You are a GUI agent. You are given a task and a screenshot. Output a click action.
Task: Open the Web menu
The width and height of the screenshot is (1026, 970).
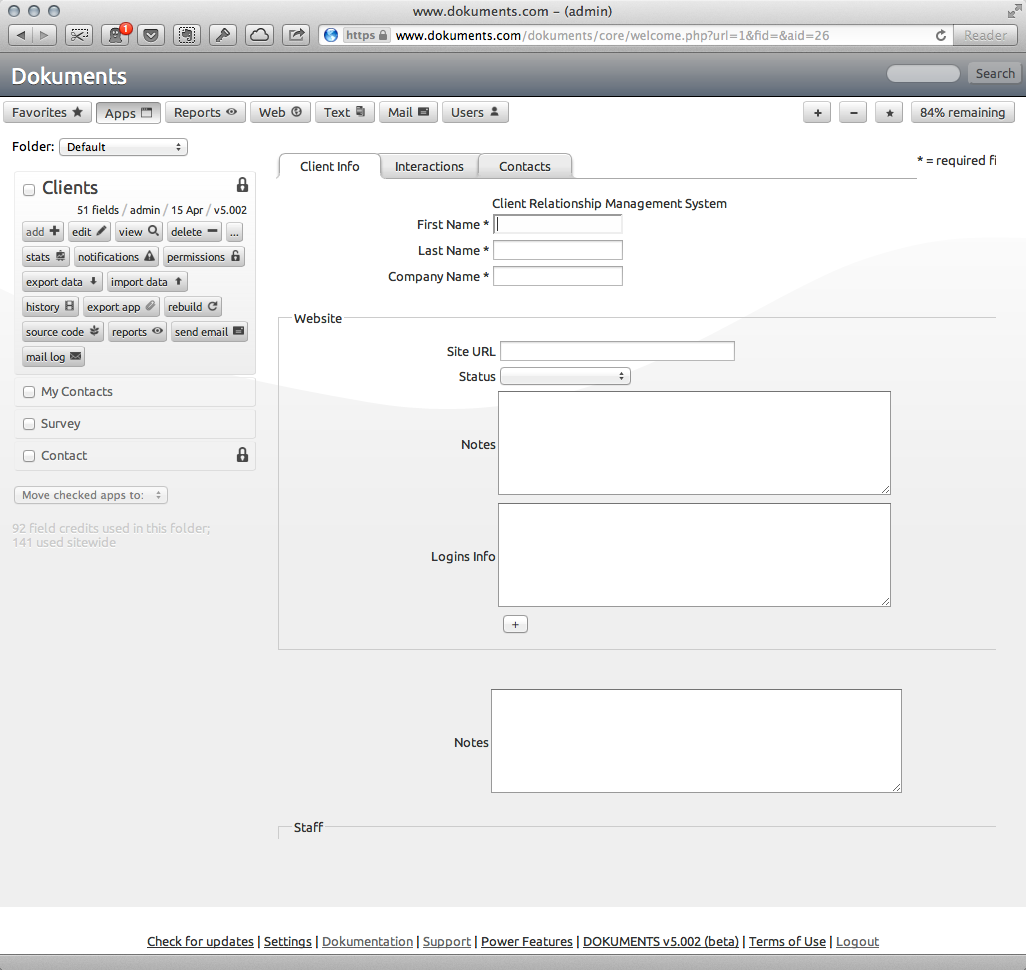pyautogui.click(x=280, y=112)
